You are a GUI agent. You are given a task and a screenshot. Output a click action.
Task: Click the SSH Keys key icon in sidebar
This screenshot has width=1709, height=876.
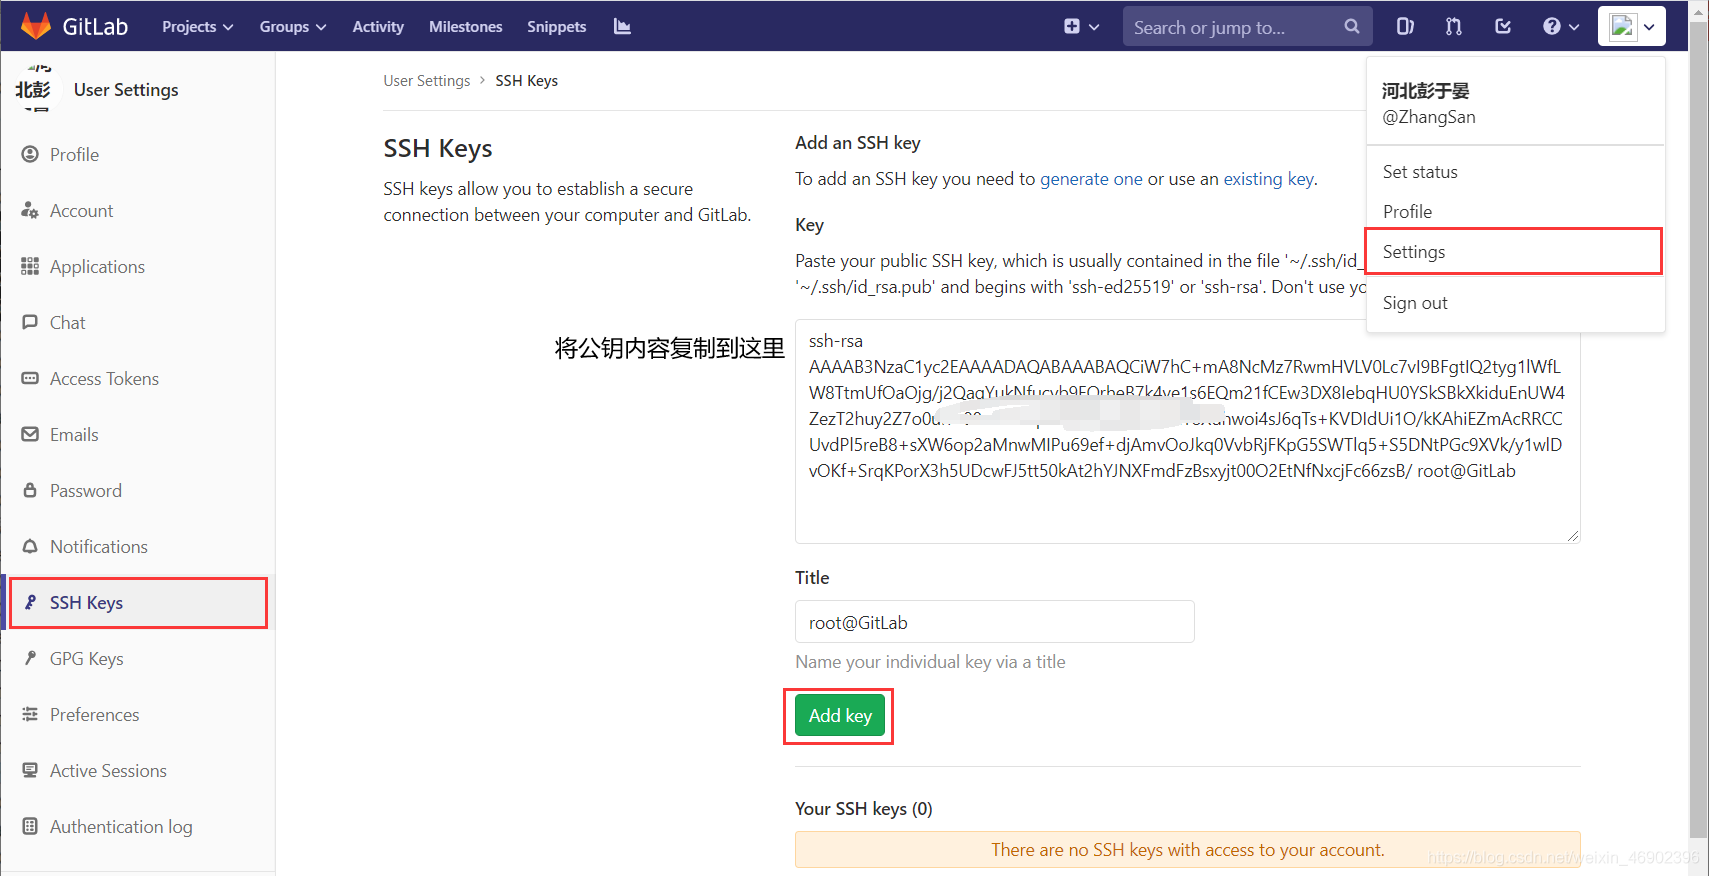click(30, 602)
